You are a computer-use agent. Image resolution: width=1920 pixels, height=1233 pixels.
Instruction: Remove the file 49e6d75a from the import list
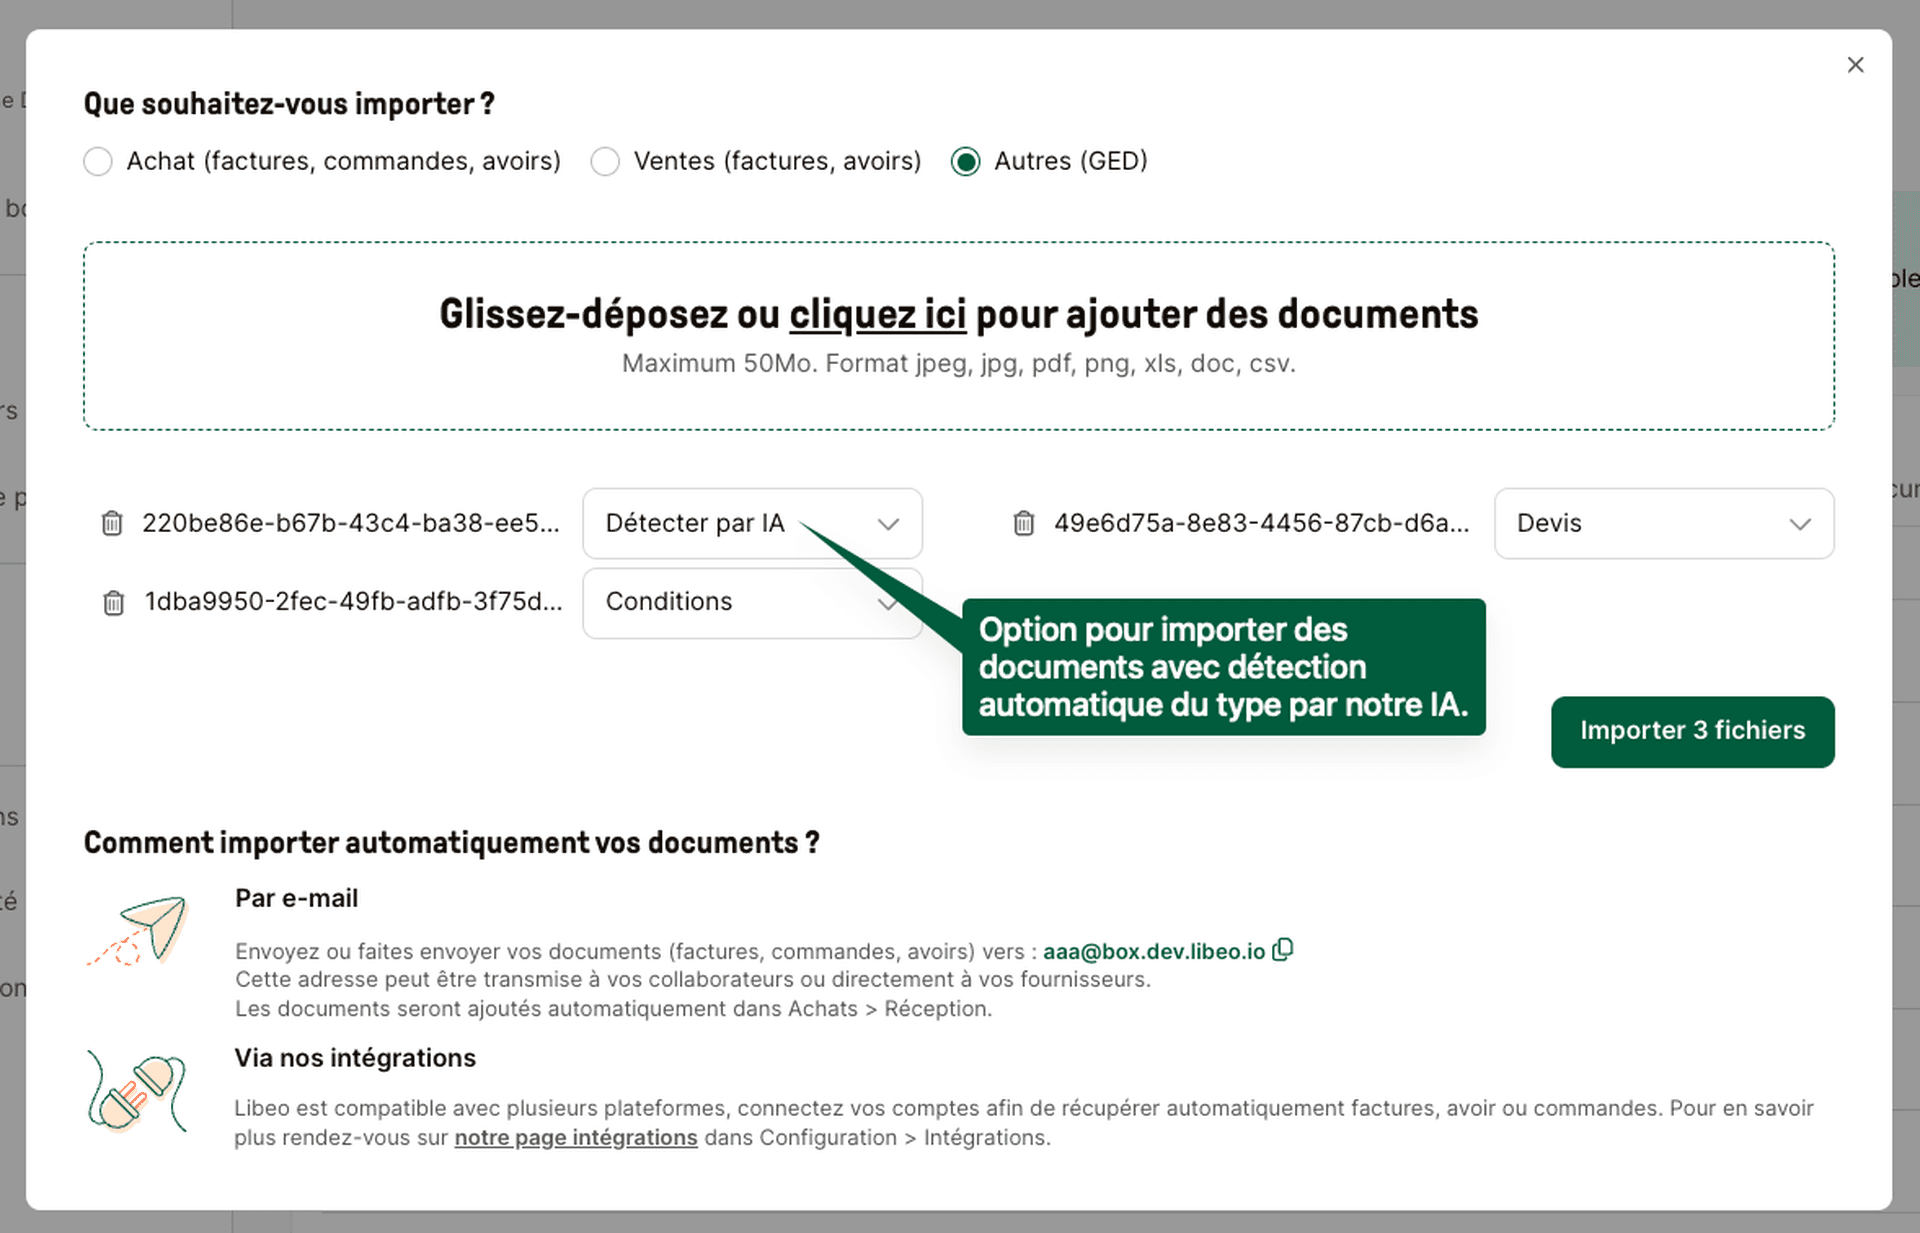point(1024,523)
